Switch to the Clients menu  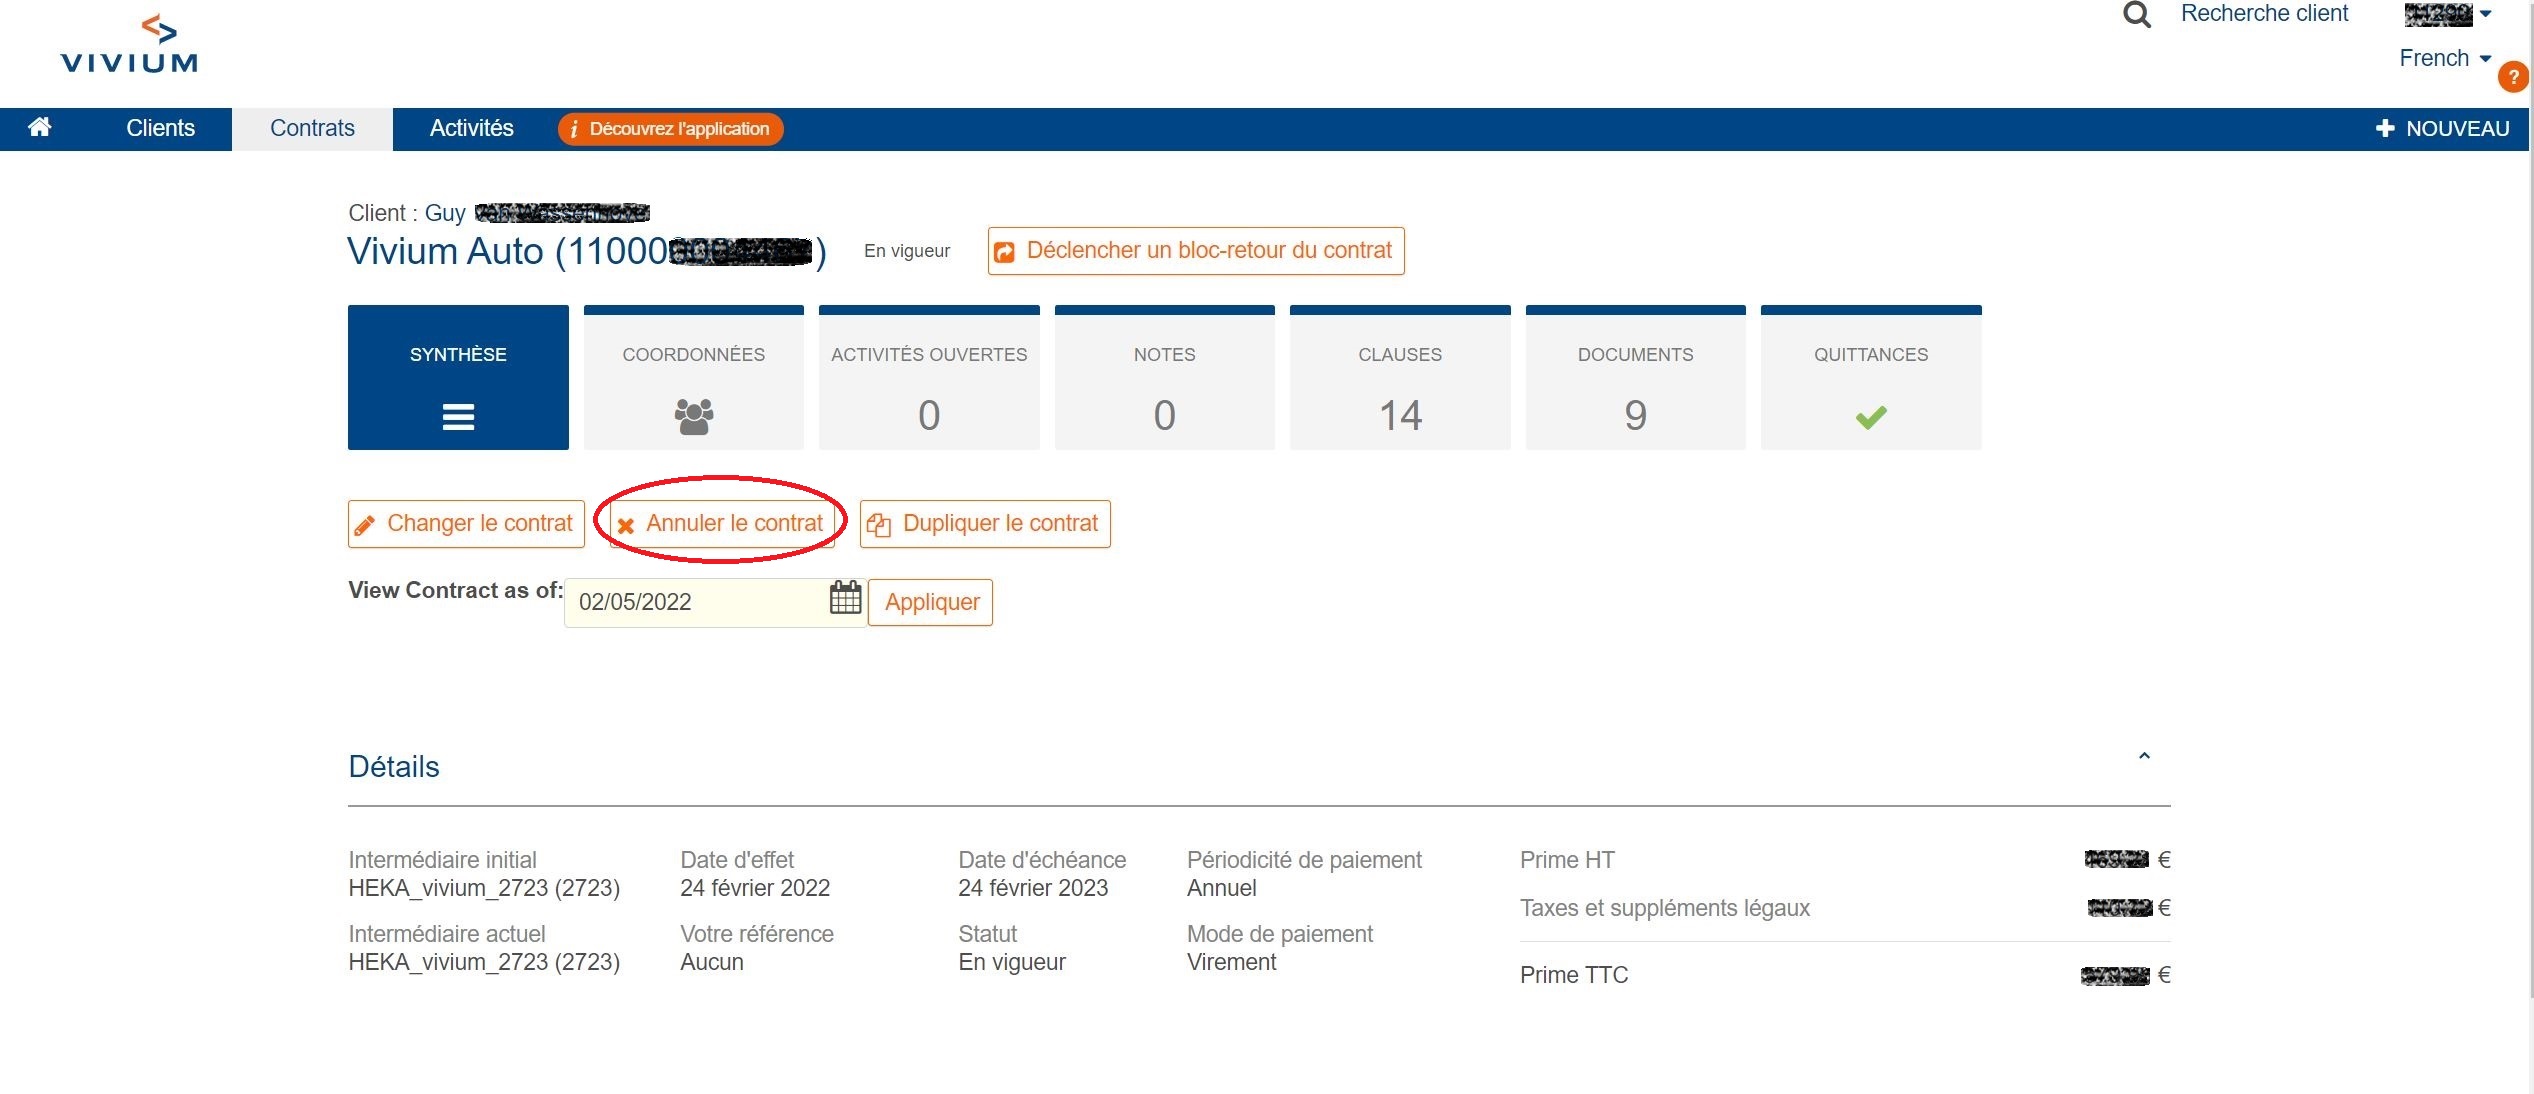click(x=160, y=128)
